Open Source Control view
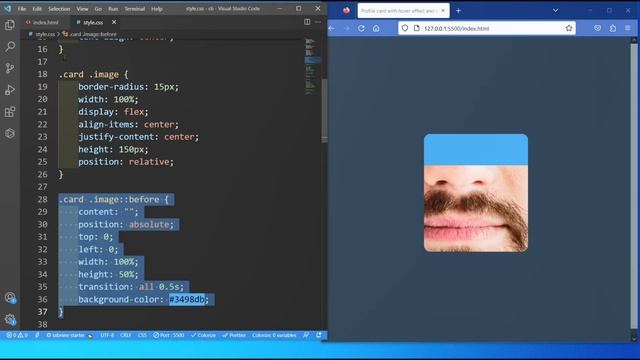The image size is (640, 360). pyautogui.click(x=10, y=68)
